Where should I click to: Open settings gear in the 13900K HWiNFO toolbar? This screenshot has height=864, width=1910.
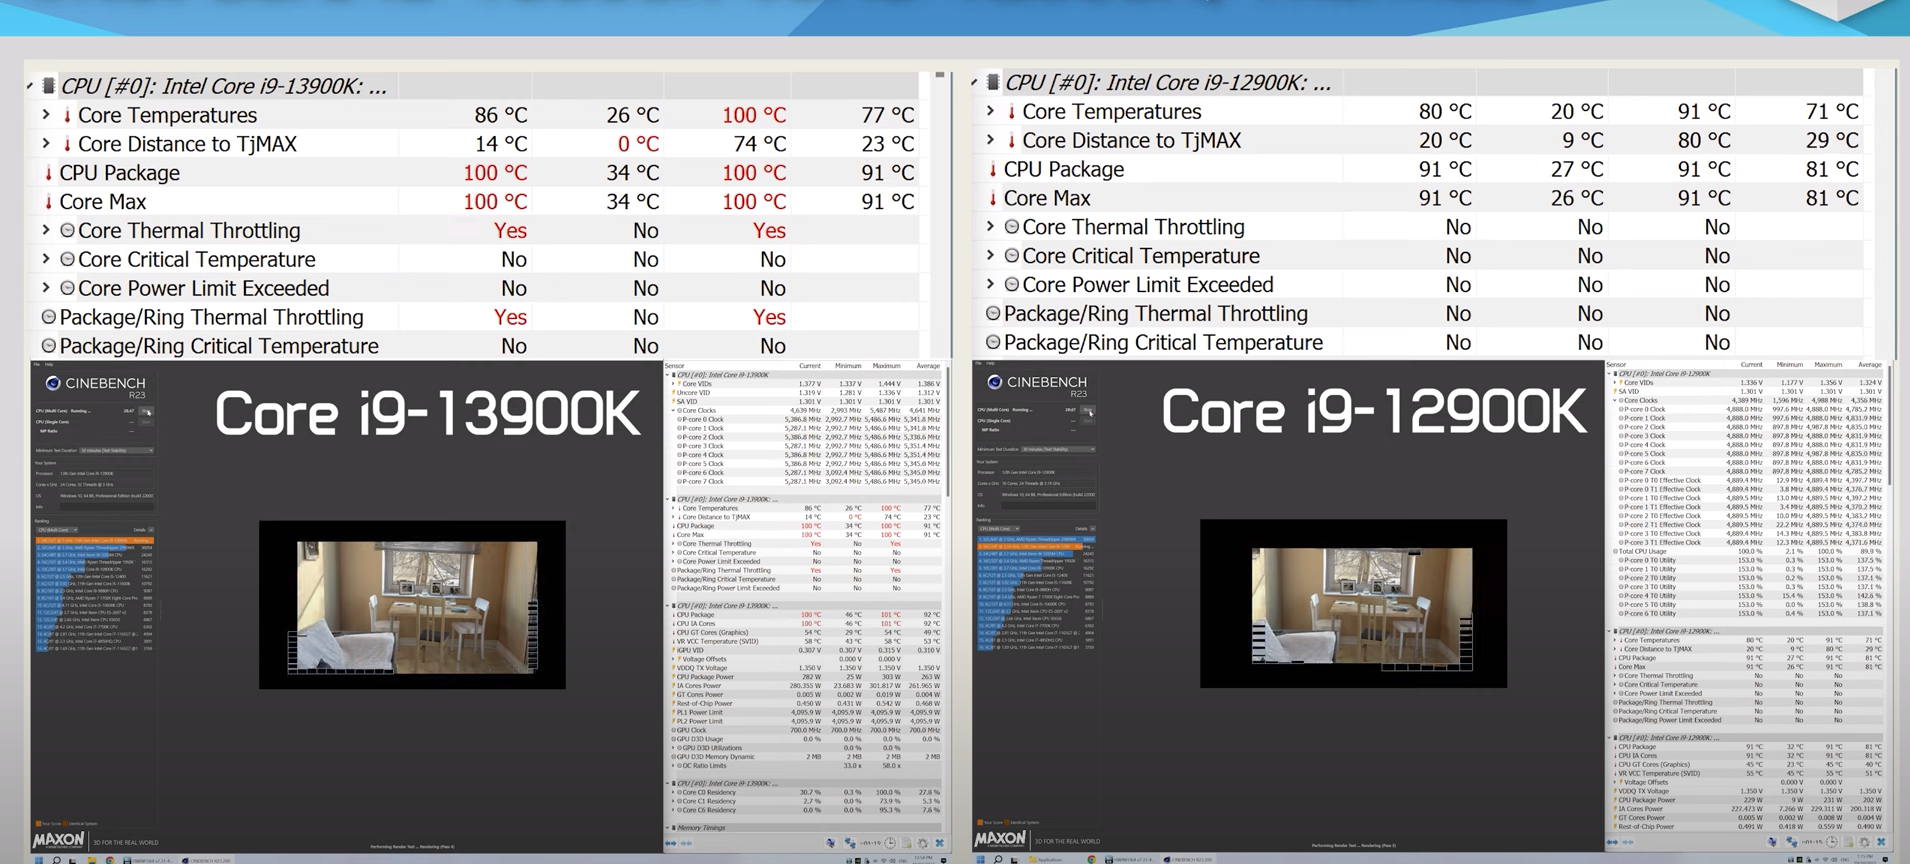(922, 843)
